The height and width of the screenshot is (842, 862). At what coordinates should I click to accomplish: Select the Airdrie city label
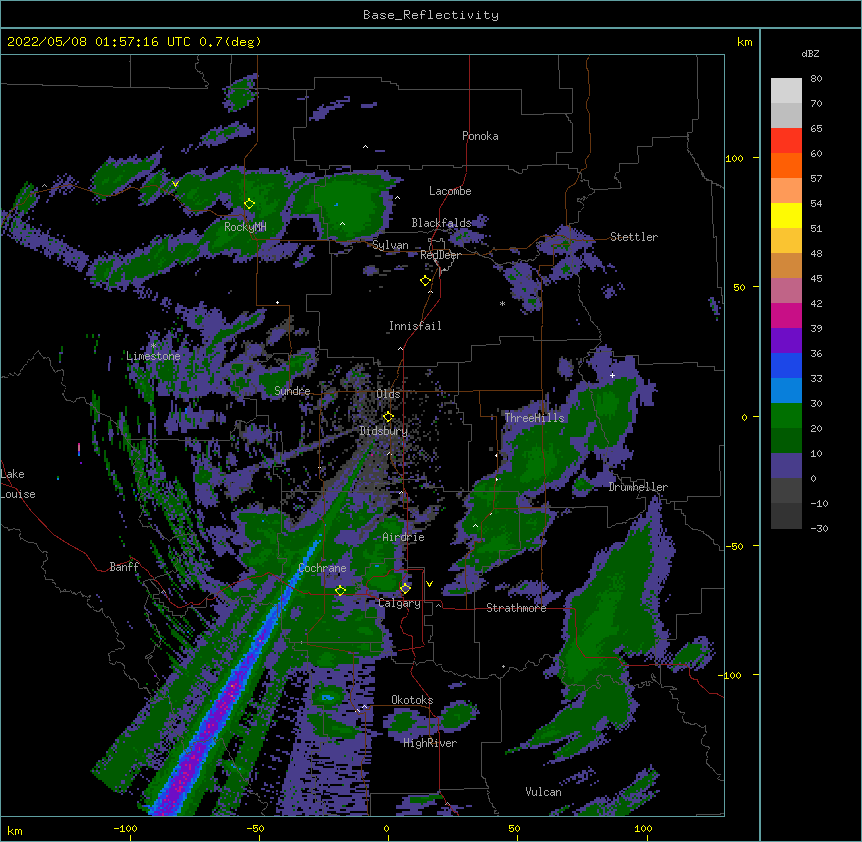pyautogui.click(x=403, y=537)
